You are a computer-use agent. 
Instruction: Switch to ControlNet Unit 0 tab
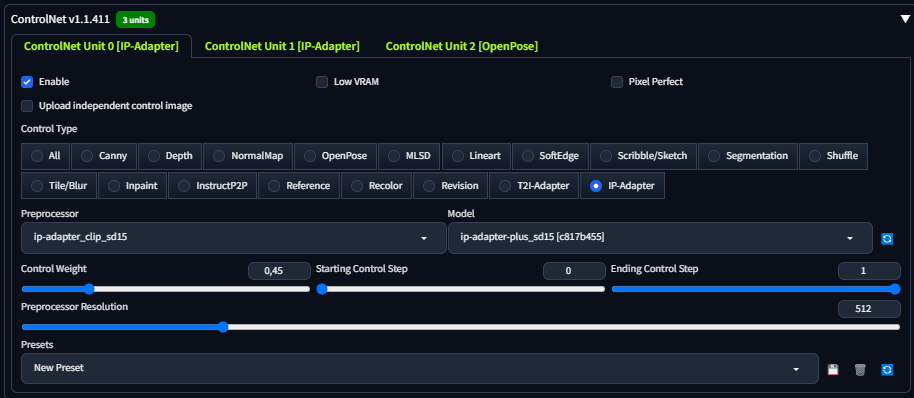coord(101,47)
